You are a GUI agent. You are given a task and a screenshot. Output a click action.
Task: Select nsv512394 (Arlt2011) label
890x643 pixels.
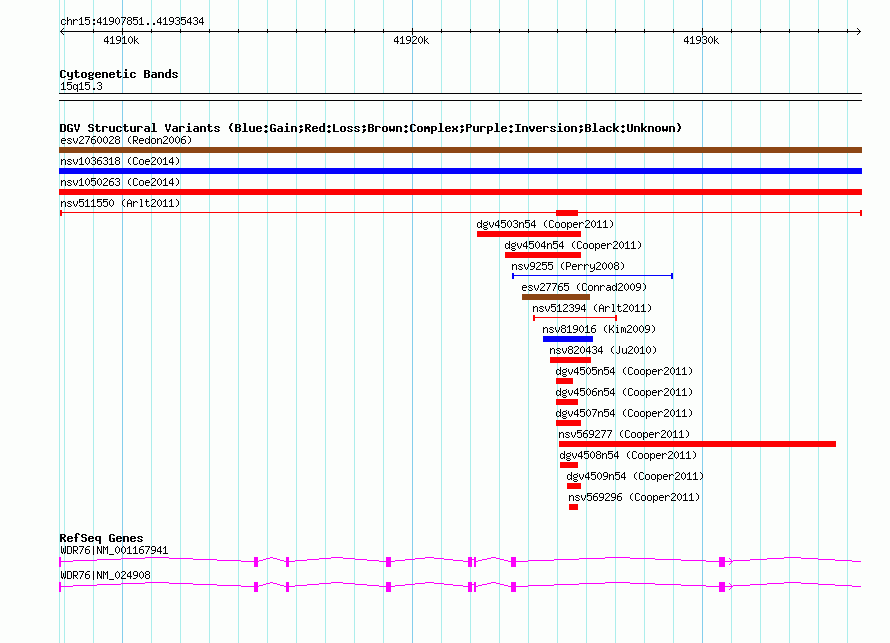(592, 308)
